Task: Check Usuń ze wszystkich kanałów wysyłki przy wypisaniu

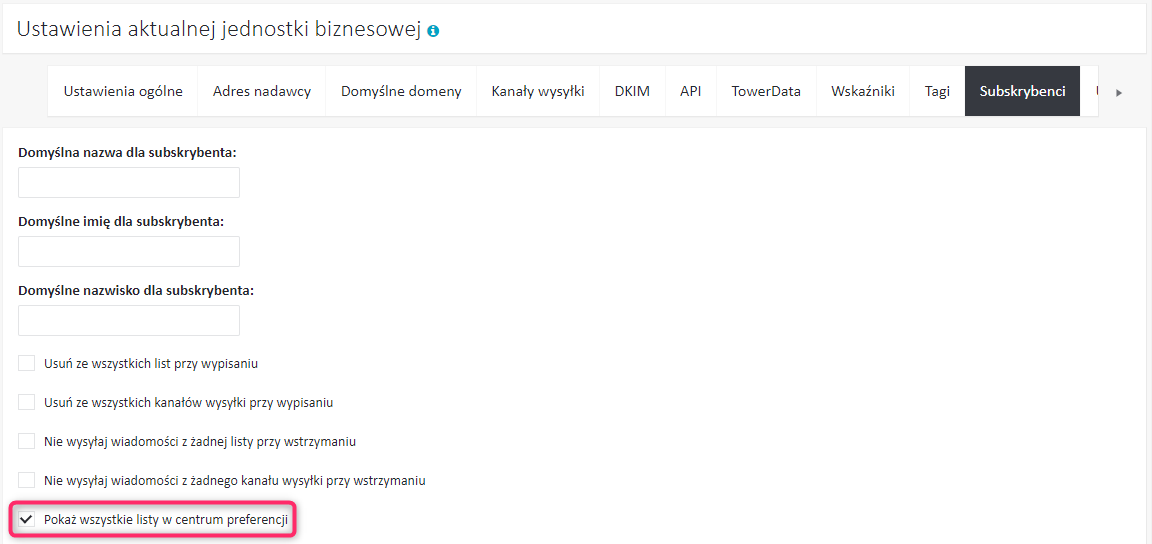Action: 27,403
